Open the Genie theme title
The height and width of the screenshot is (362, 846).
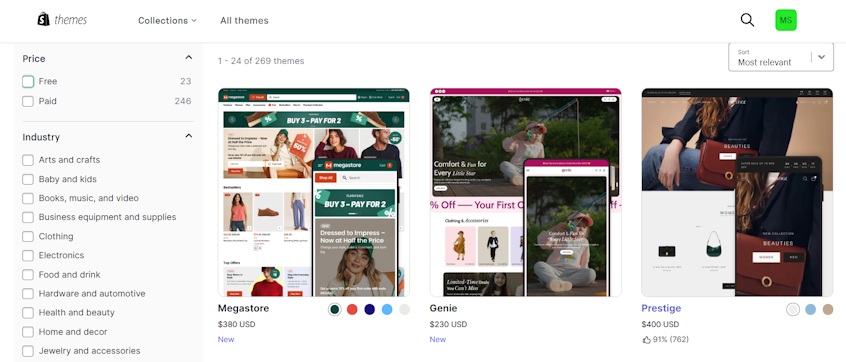444,309
